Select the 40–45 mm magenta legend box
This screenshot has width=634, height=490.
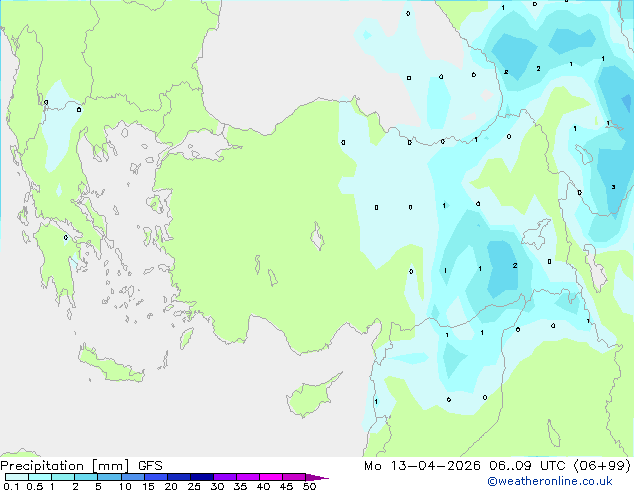tap(271, 477)
